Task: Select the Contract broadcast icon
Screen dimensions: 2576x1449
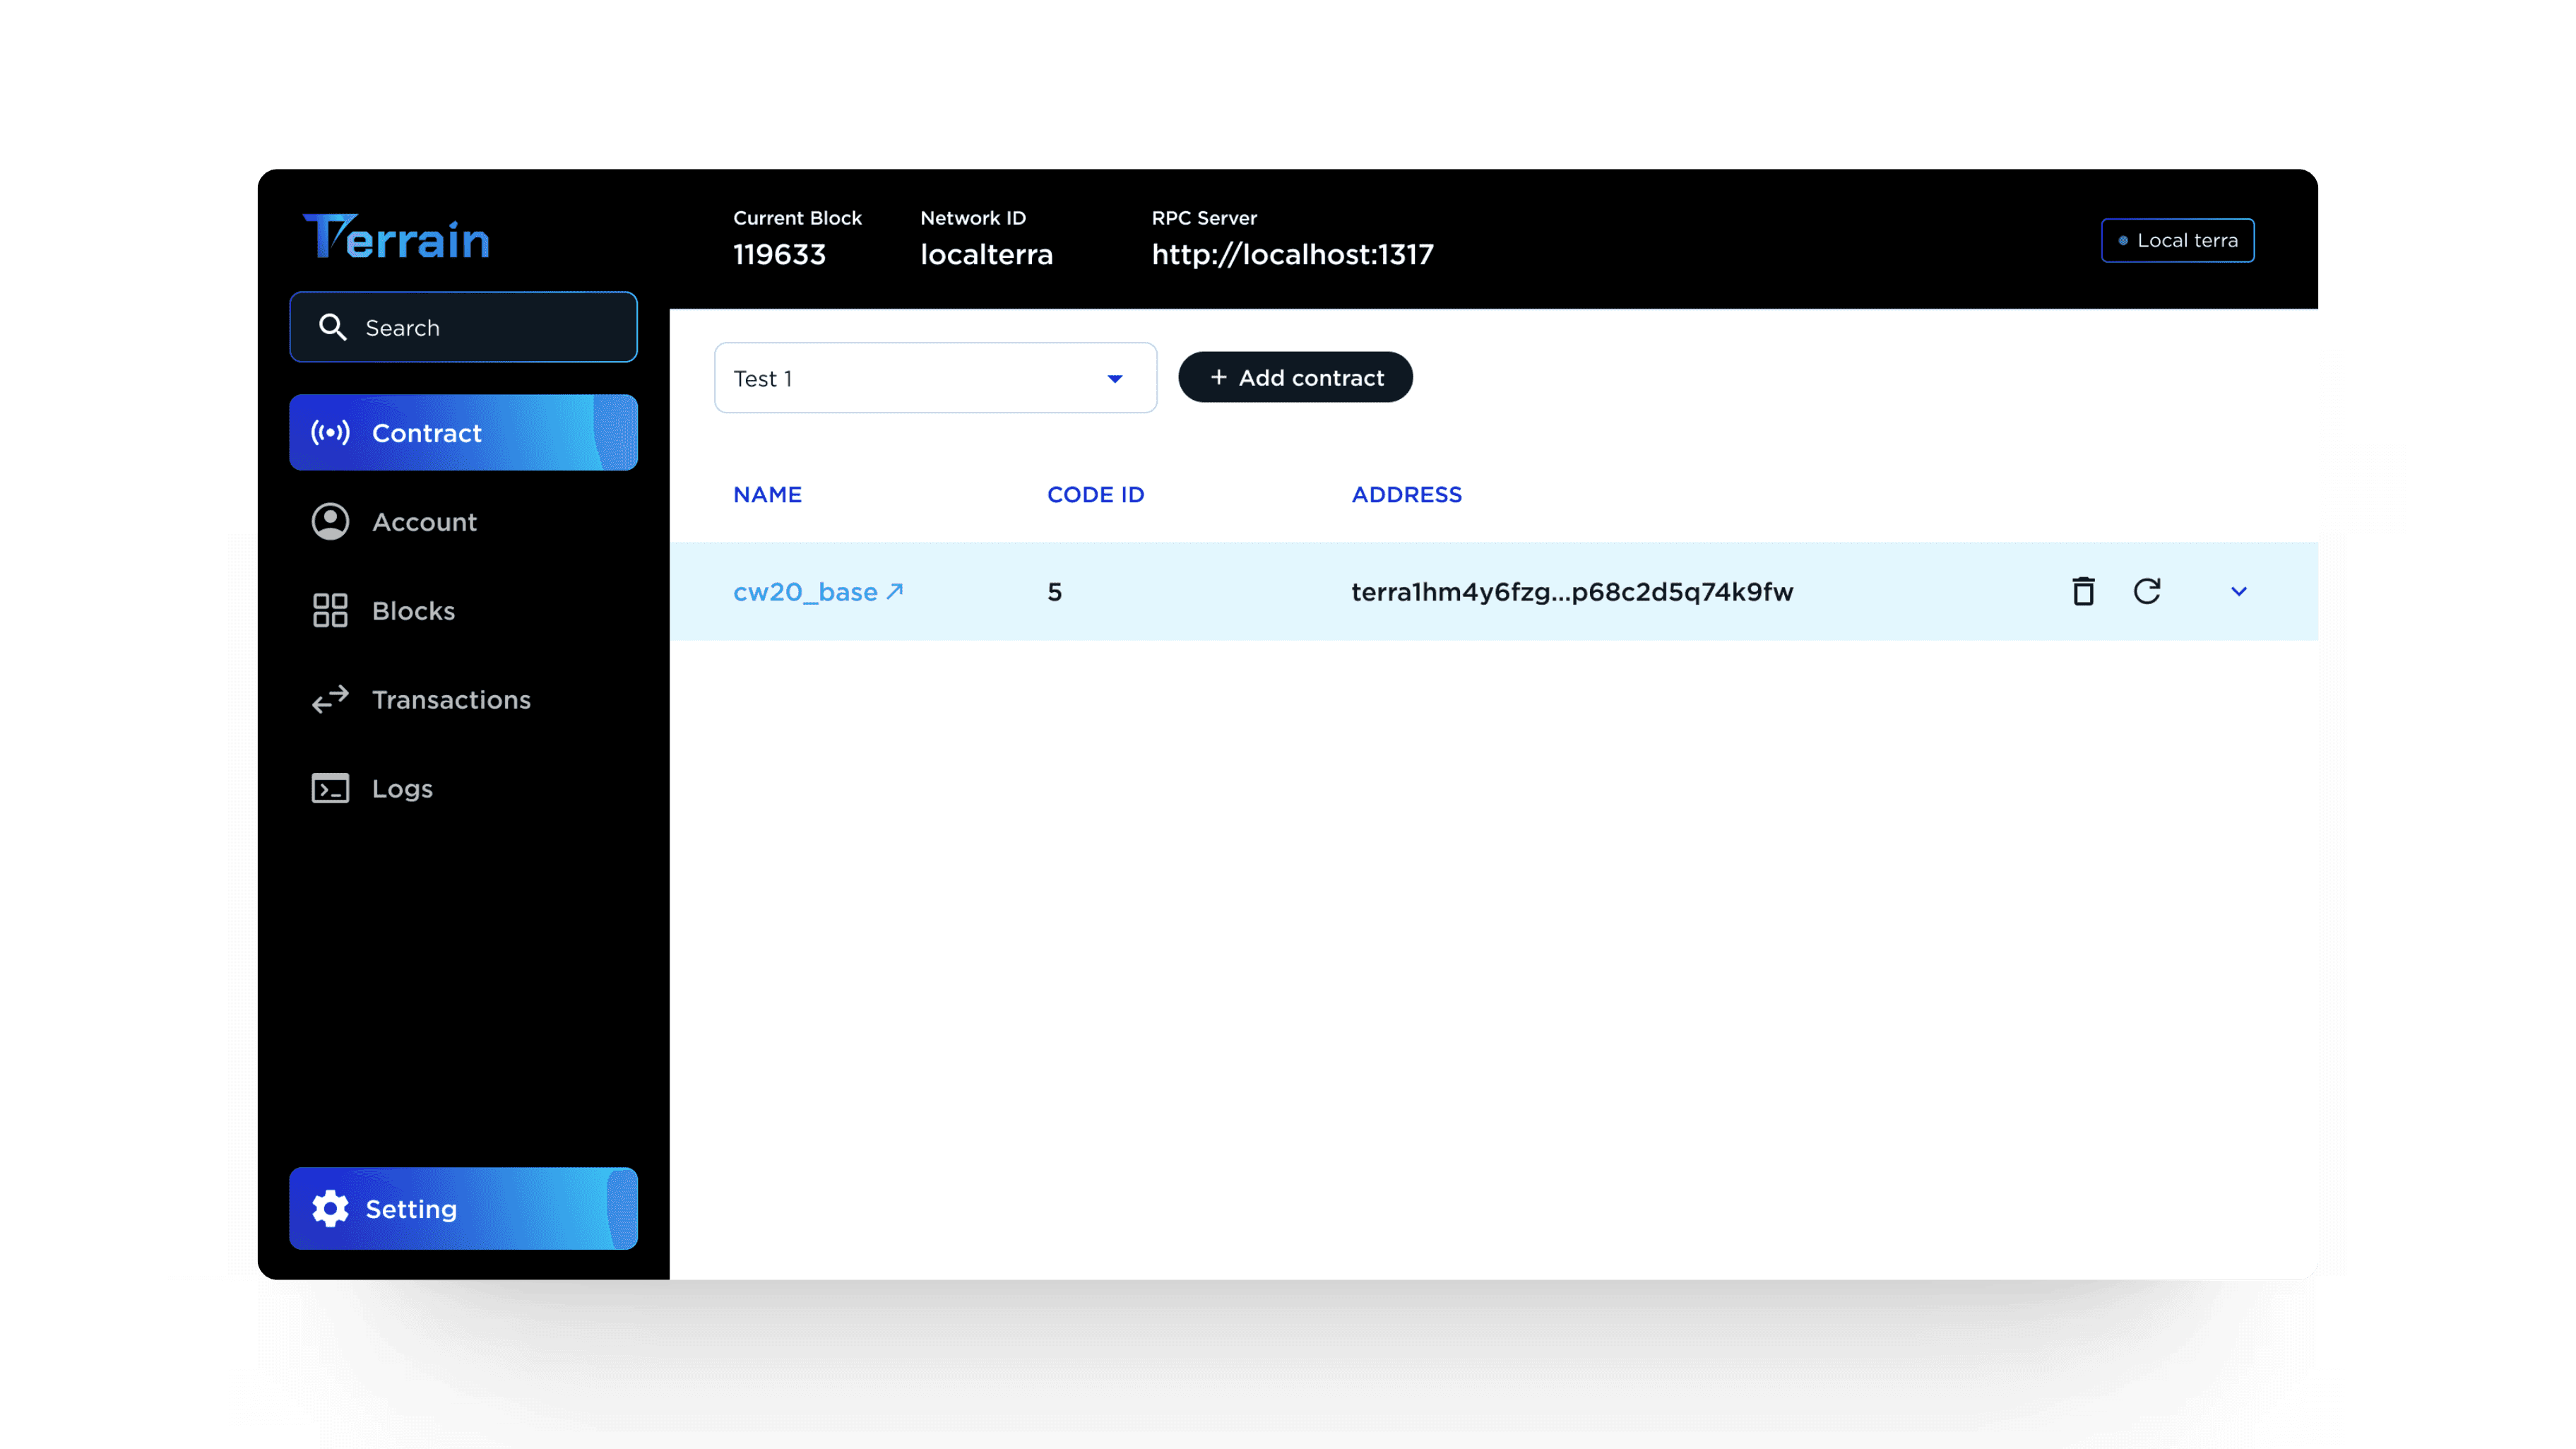Action: click(330, 432)
